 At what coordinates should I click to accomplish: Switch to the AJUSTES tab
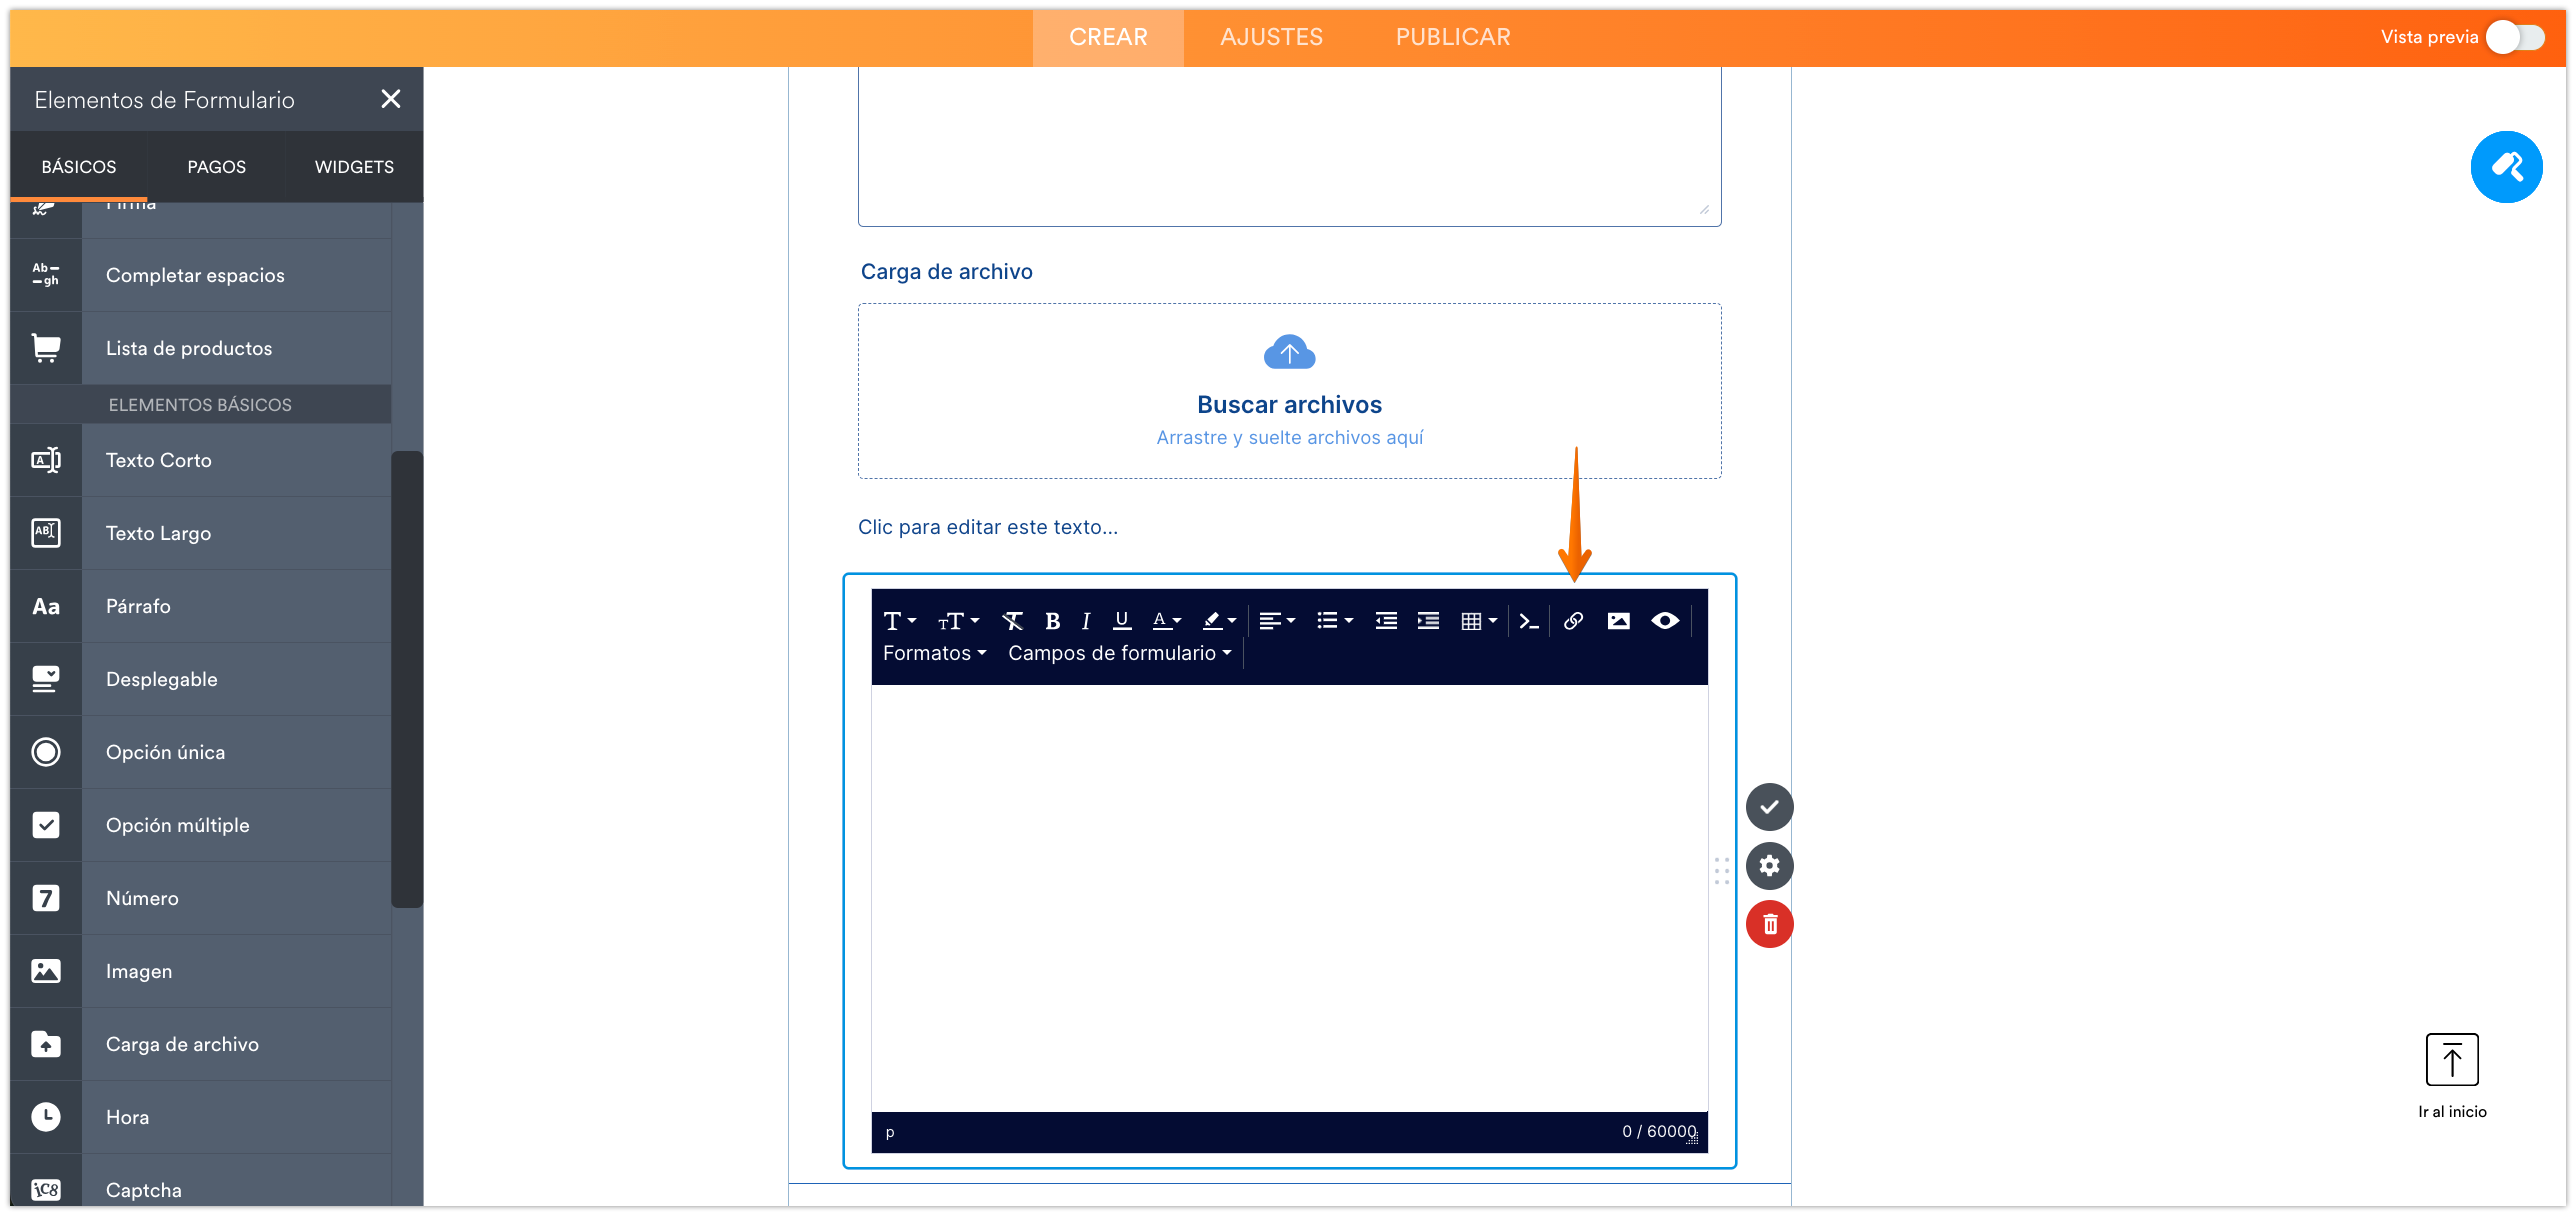[x=1271, y=37]
